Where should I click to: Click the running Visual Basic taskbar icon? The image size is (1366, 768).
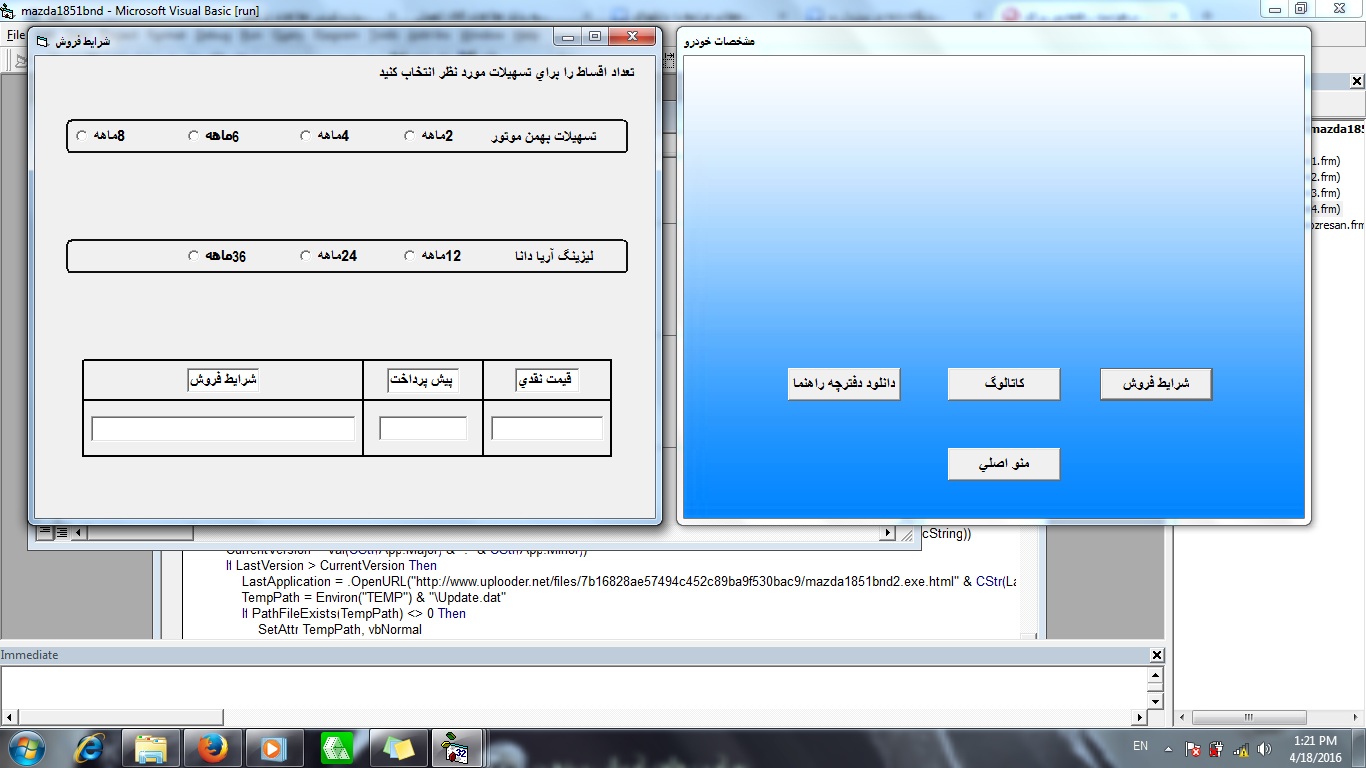456,748
